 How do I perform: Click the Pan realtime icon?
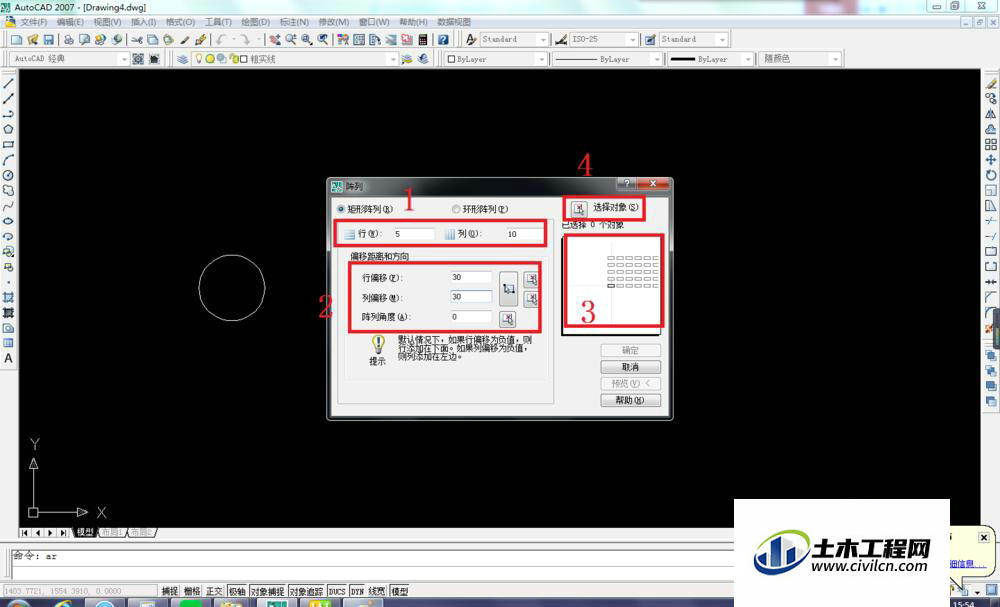click(275, 40)
